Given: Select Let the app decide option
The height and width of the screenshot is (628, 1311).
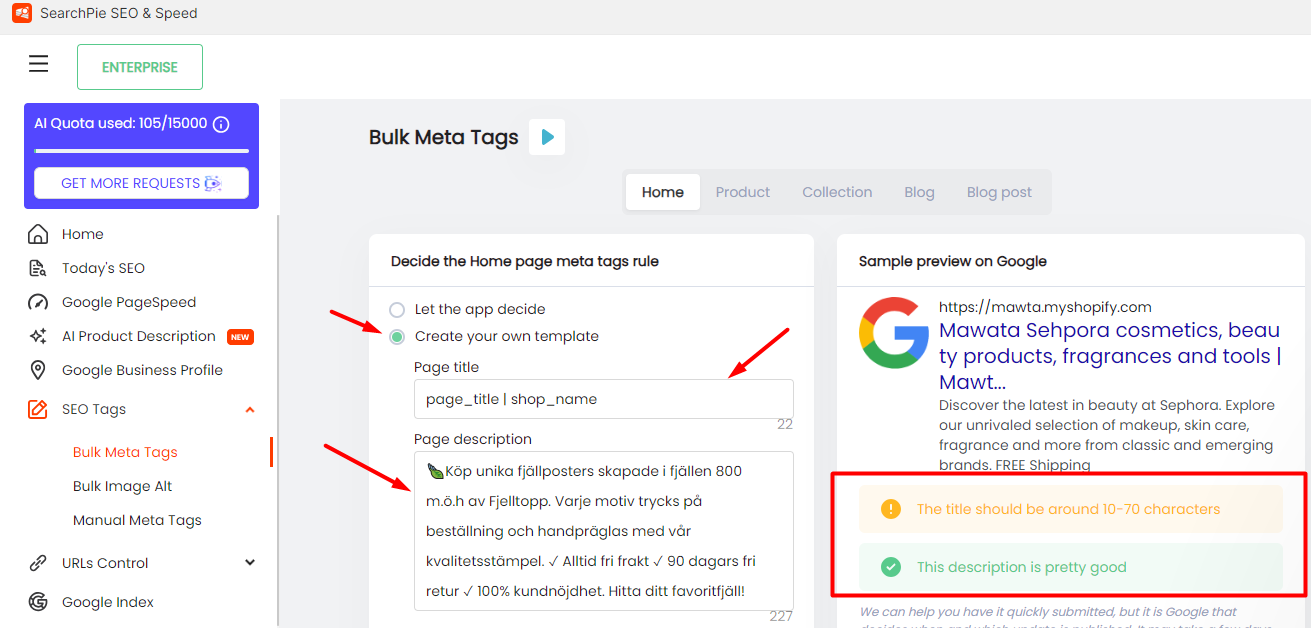Looking at the screenshot, I should click(x=397, y=309).
